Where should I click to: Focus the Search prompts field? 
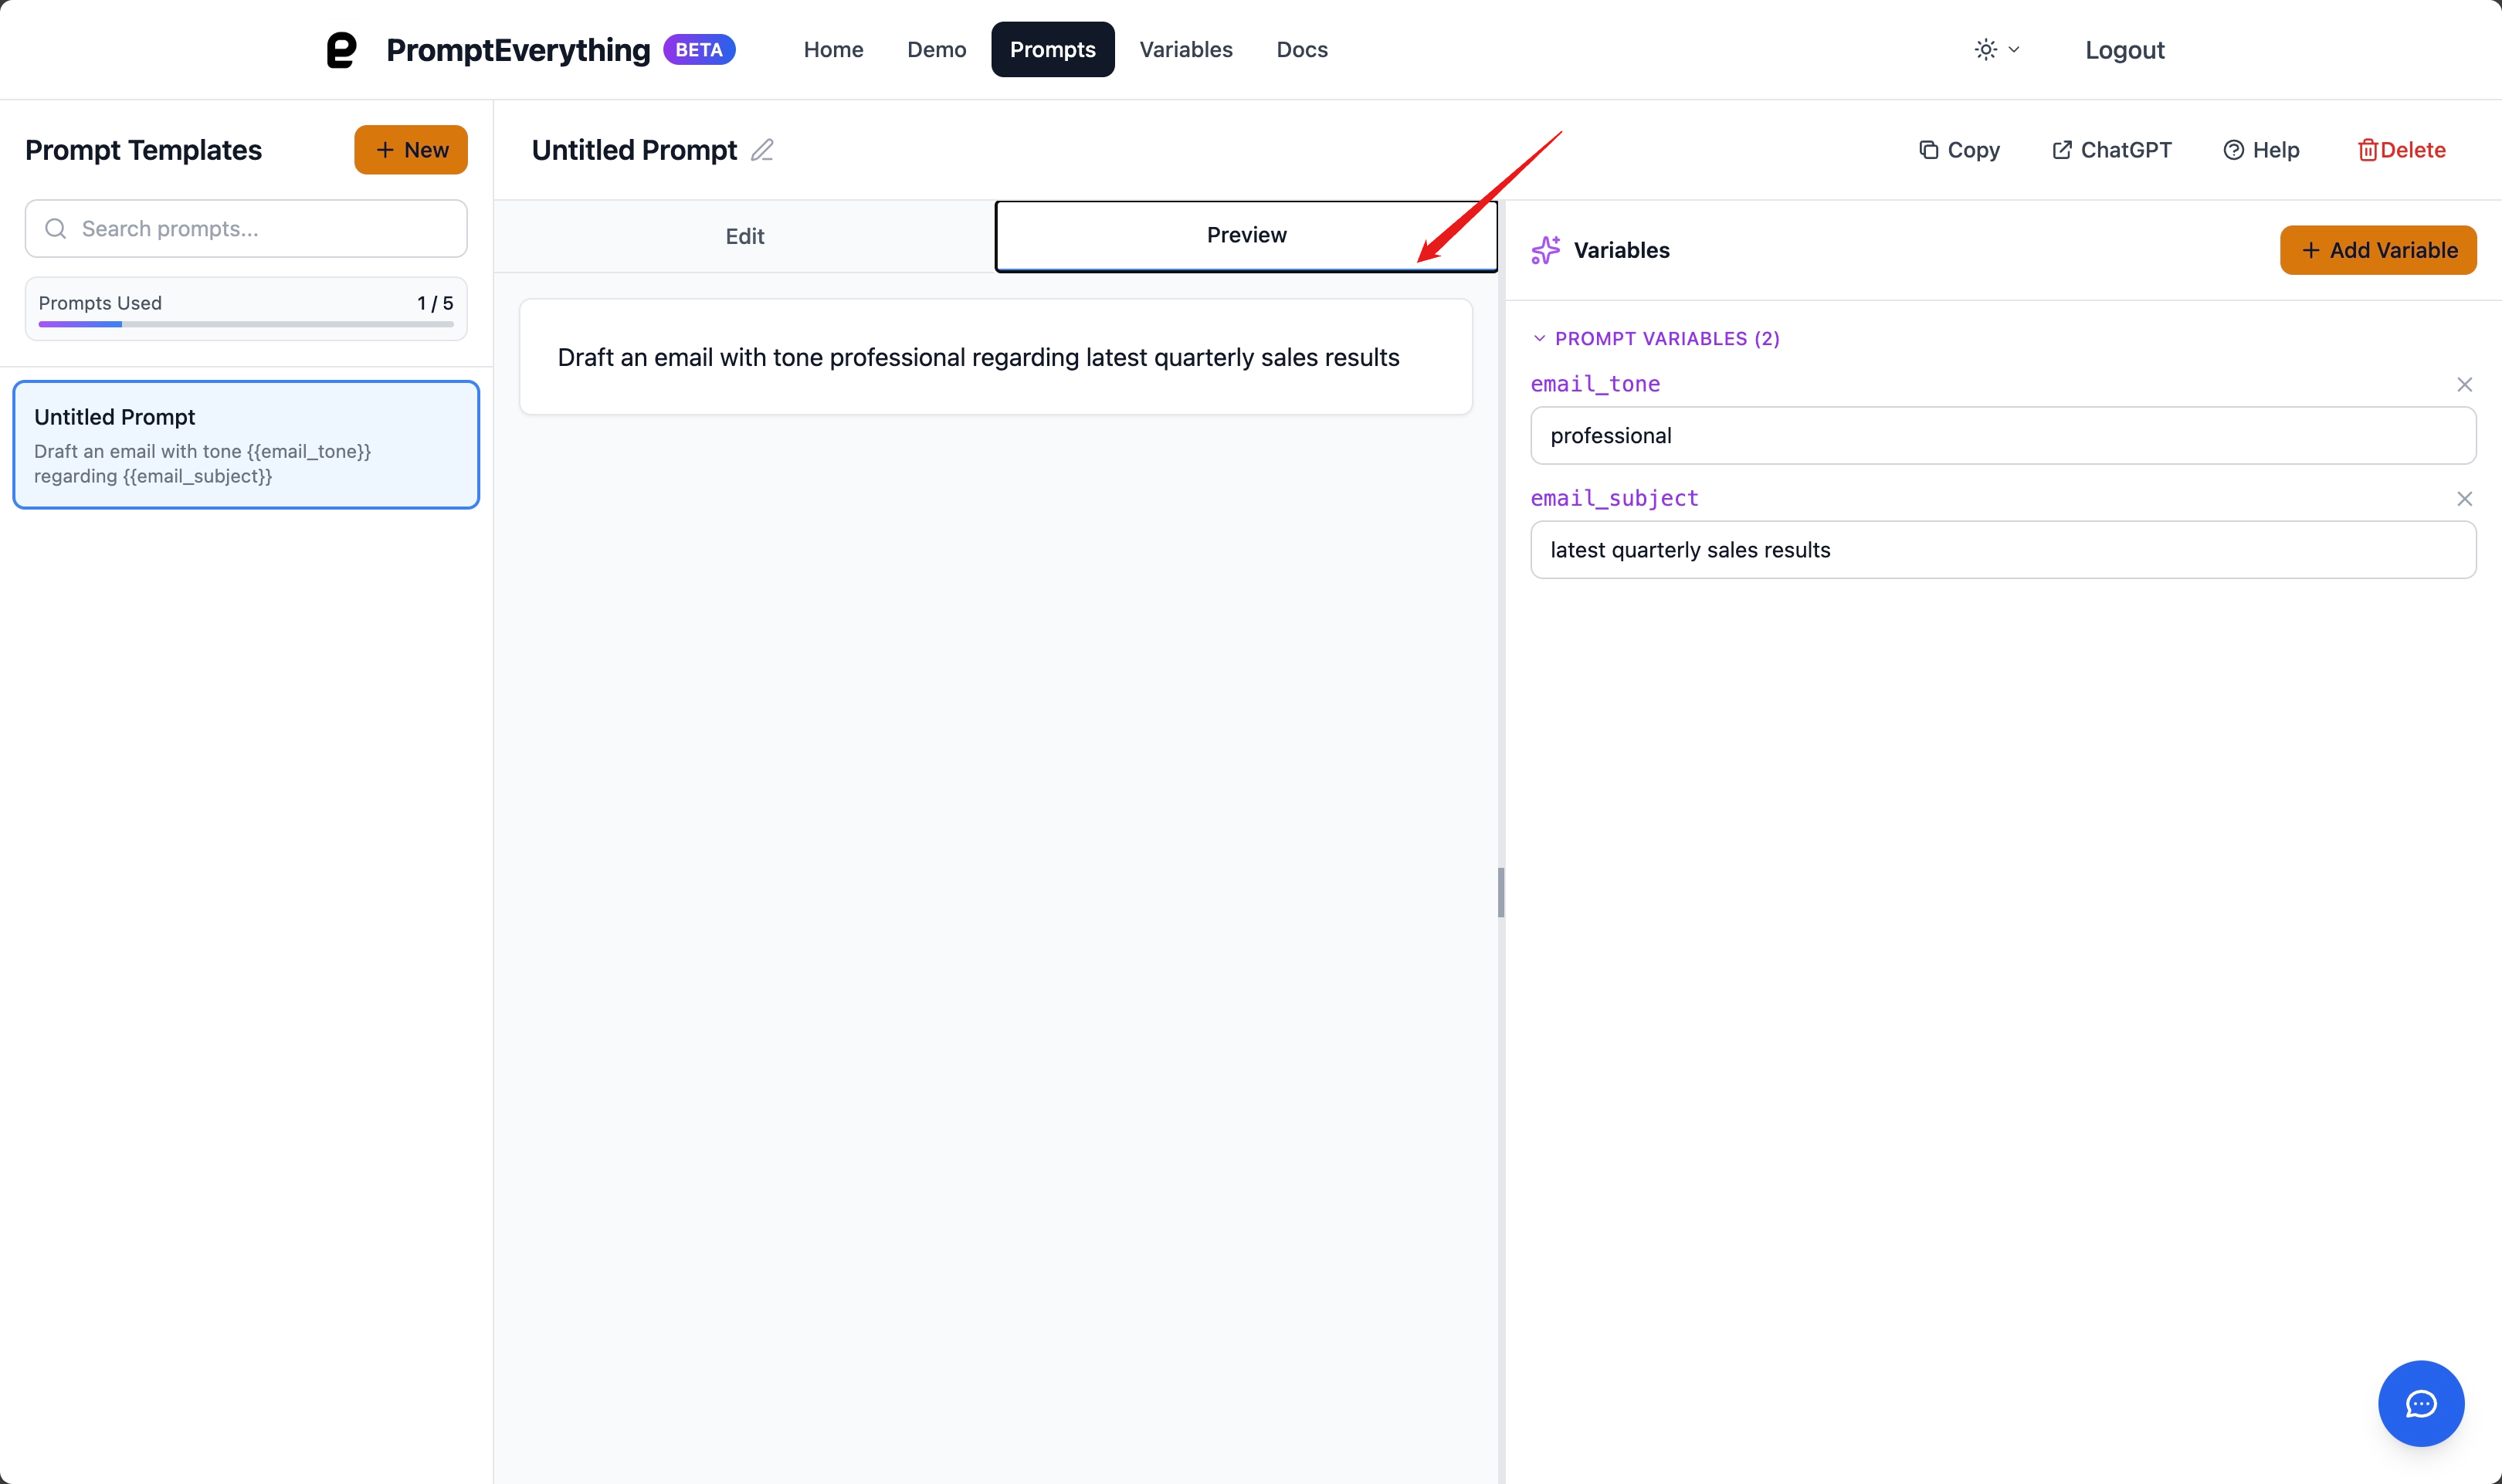[x=245, y=229]
